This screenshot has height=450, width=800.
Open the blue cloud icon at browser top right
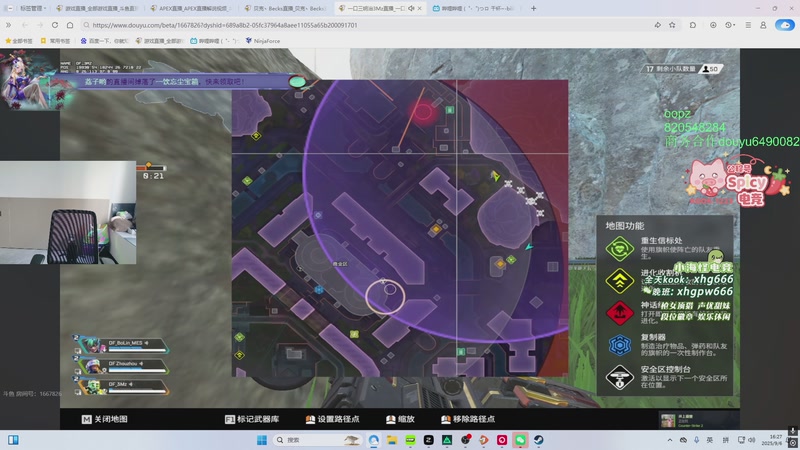click(x=785, y=25)
